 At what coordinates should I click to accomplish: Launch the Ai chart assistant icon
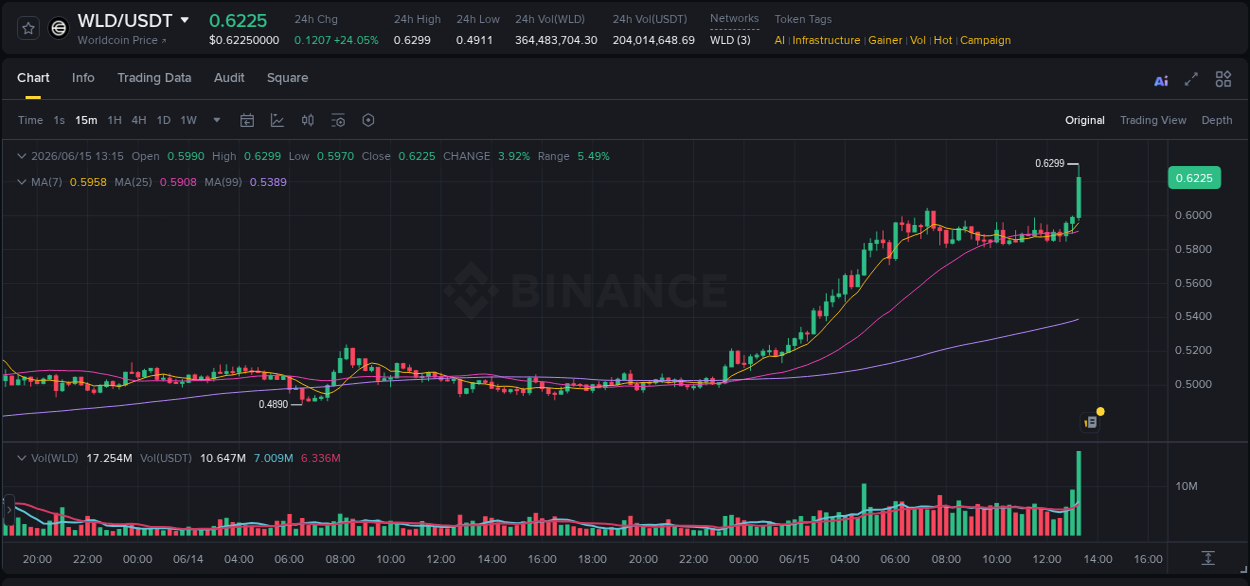point(1161,80)
